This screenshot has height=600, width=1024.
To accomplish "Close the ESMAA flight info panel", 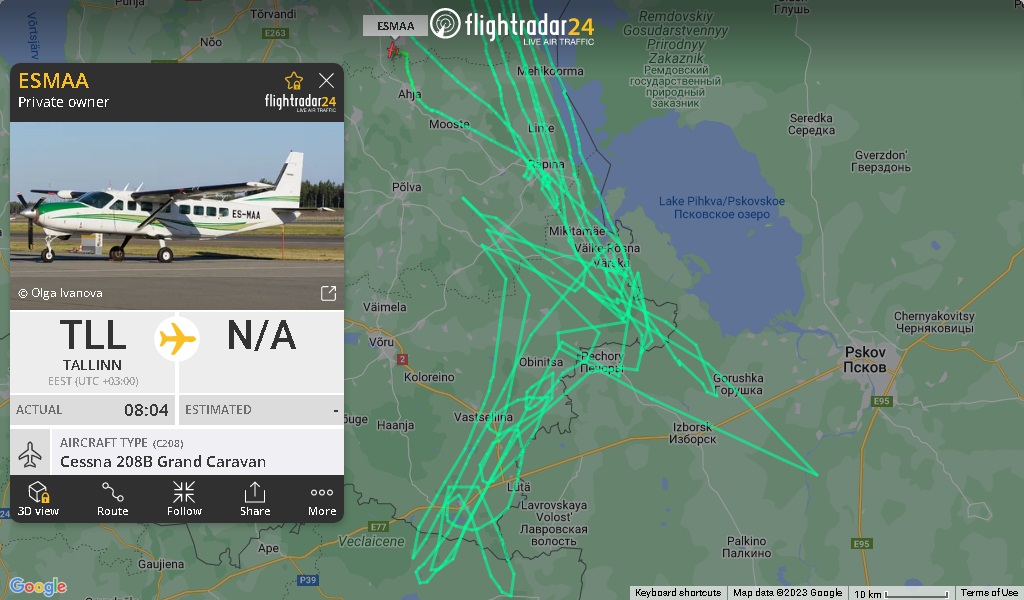I will click(x=327, y=80).
